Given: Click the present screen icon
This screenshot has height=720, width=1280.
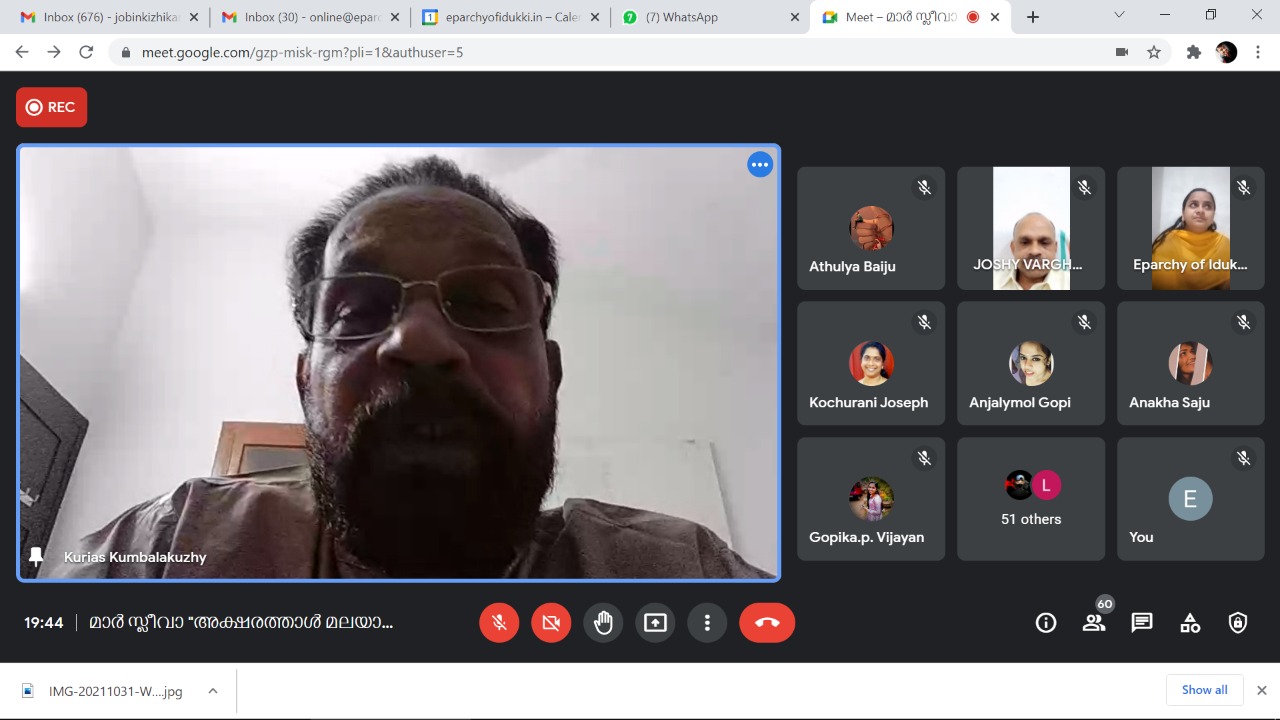Looking at the screenshot, I should coord(655,623).
